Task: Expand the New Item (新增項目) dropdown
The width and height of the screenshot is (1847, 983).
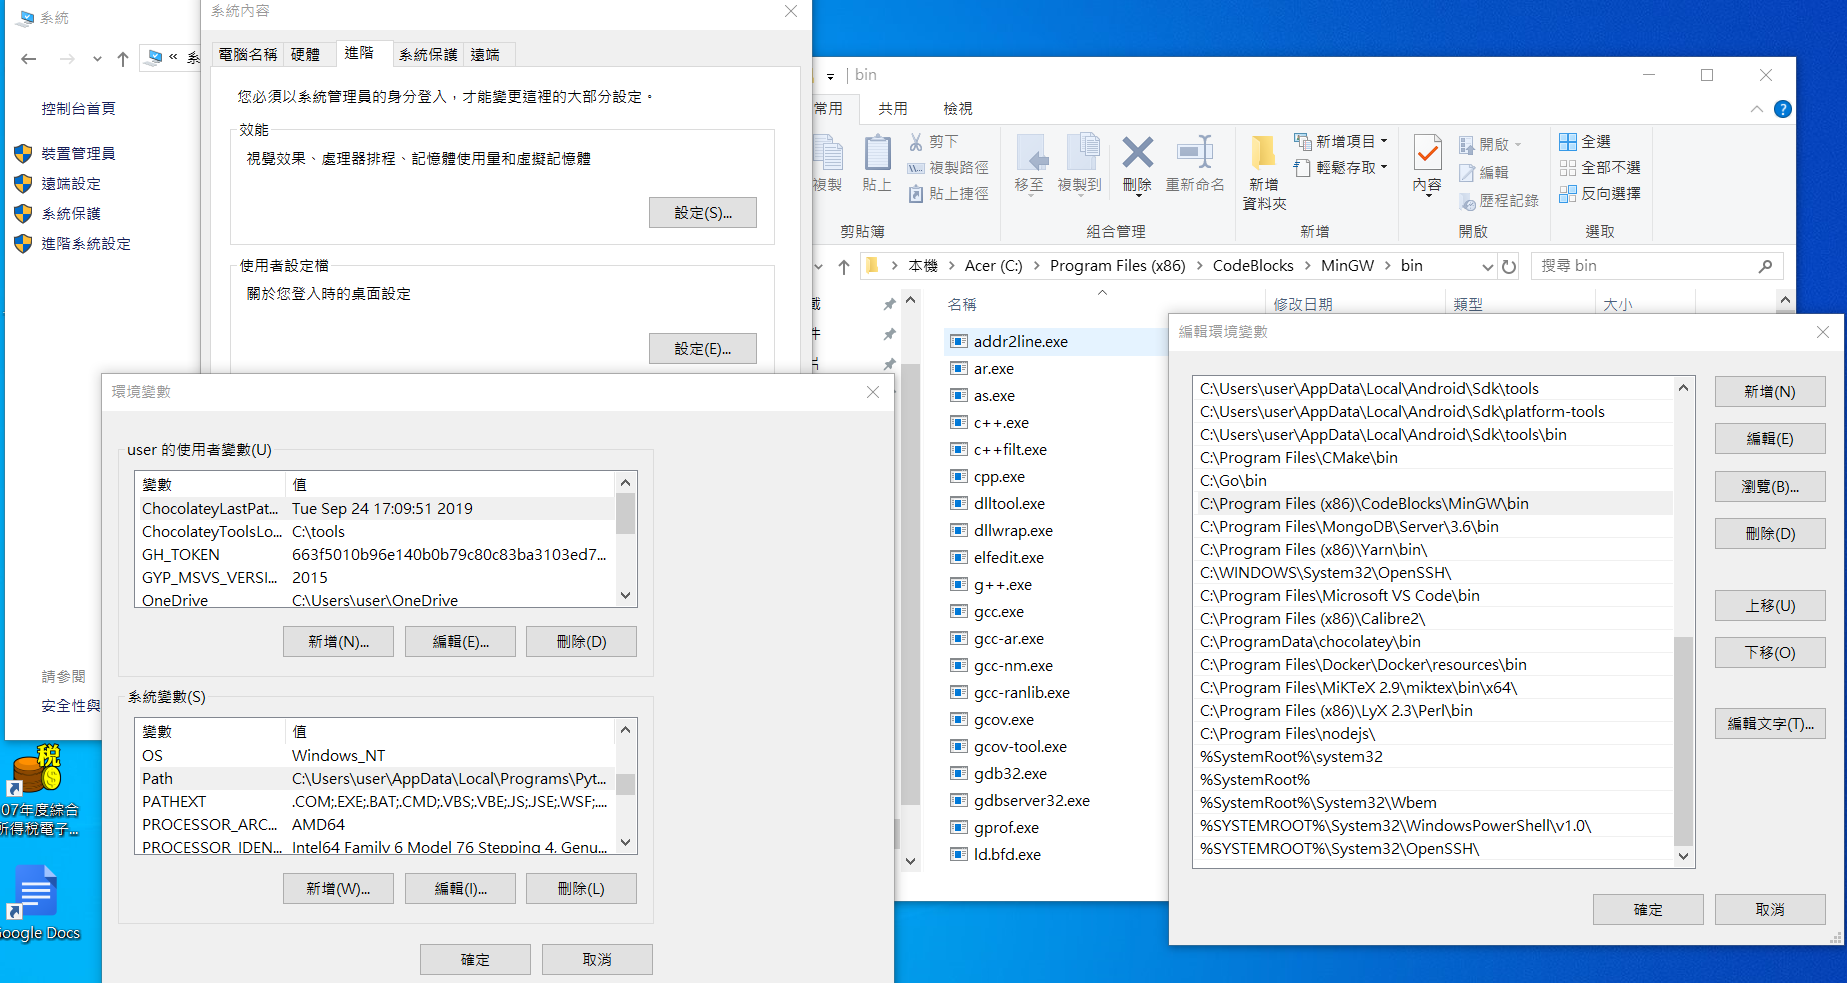Action: (1383, 142)
